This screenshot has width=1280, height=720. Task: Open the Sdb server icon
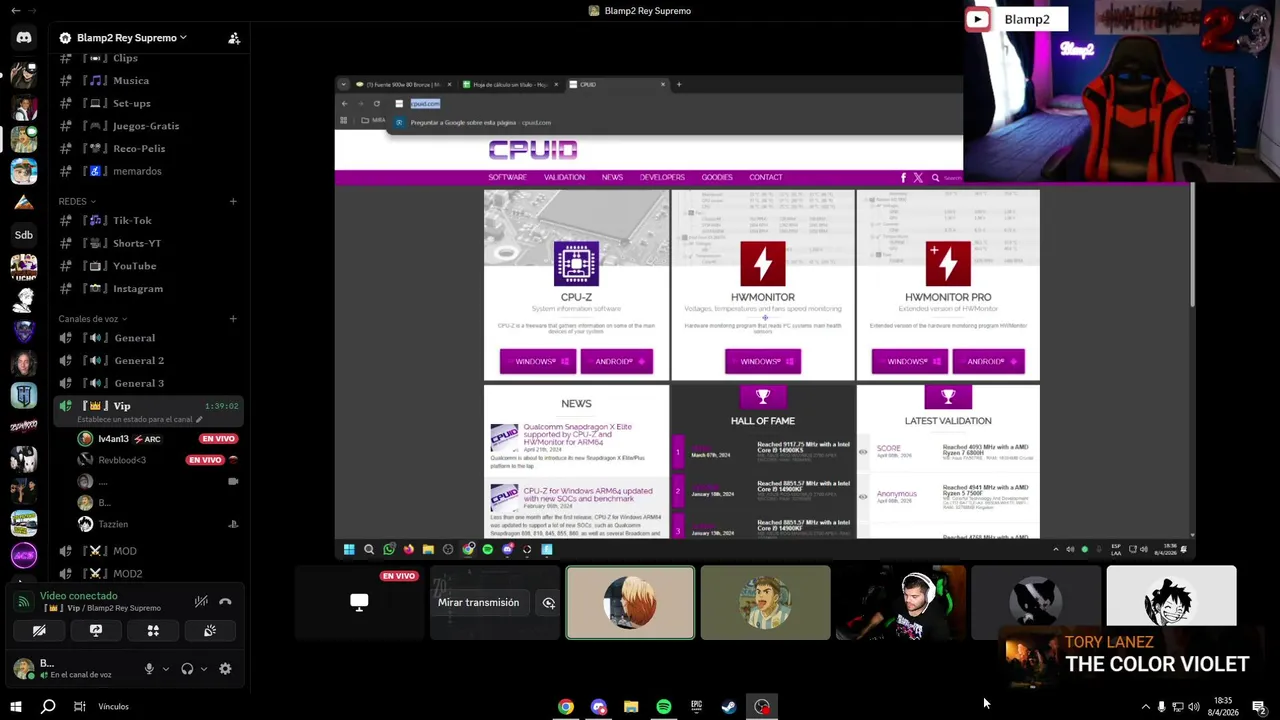click(24, 235)
